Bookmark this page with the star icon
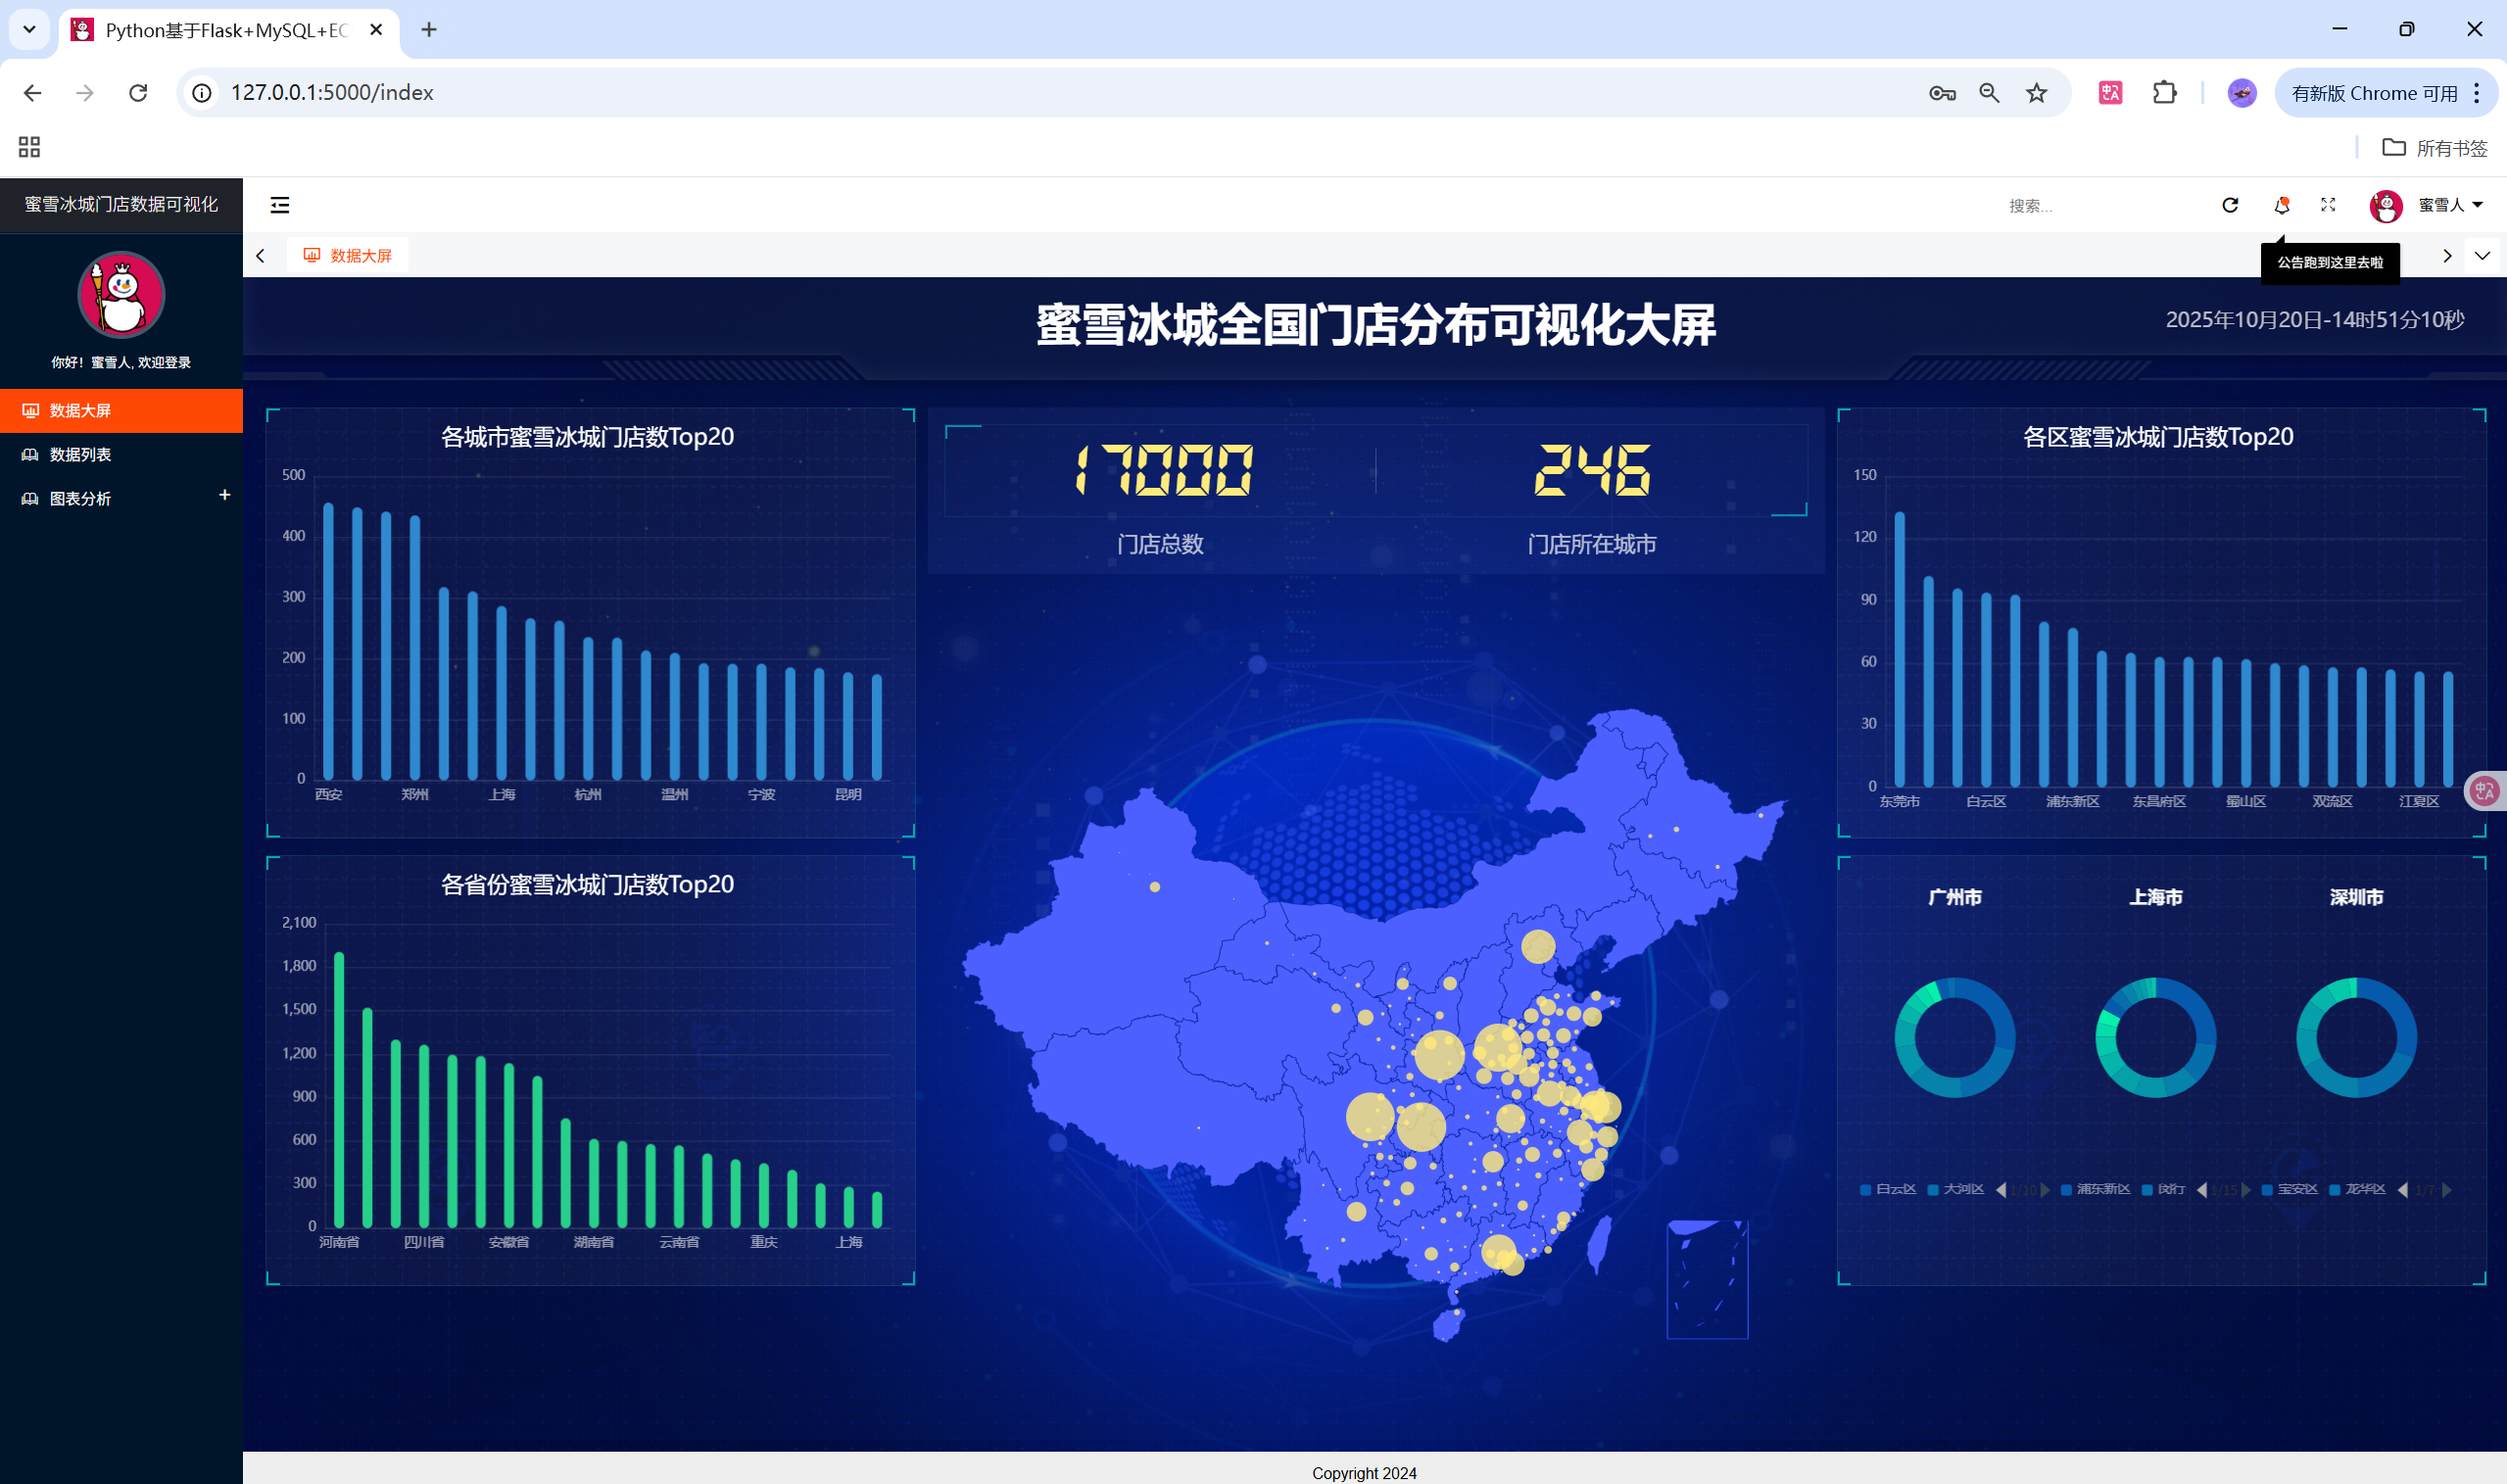 [2036, 93]
